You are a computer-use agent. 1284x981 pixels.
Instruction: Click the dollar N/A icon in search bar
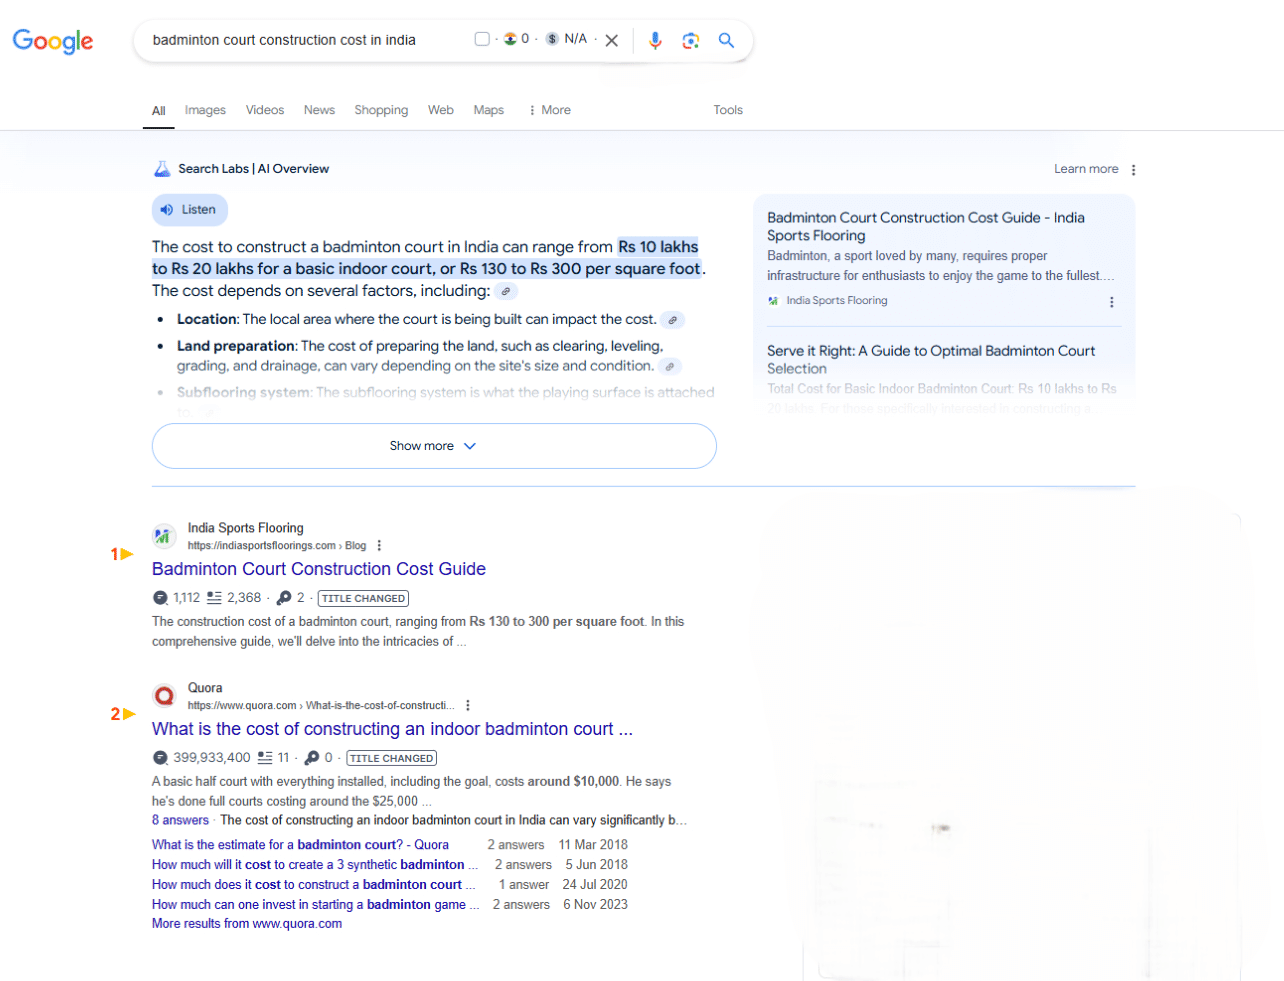pyautogui.click(x=552, y=39)
